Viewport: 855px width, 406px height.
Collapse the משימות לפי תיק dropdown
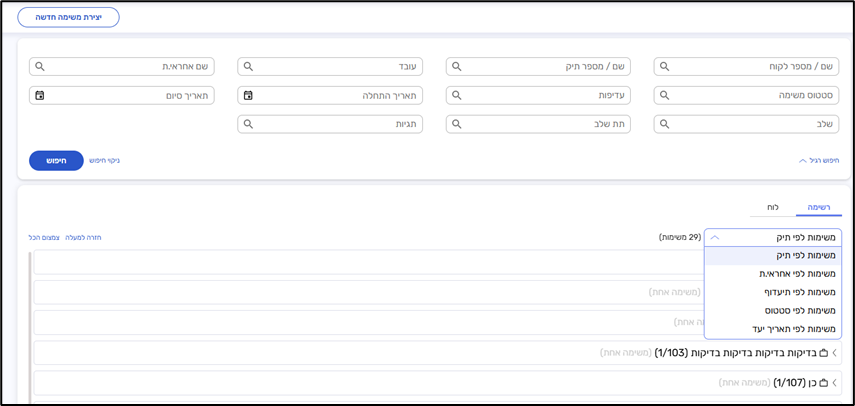point(715,238)
